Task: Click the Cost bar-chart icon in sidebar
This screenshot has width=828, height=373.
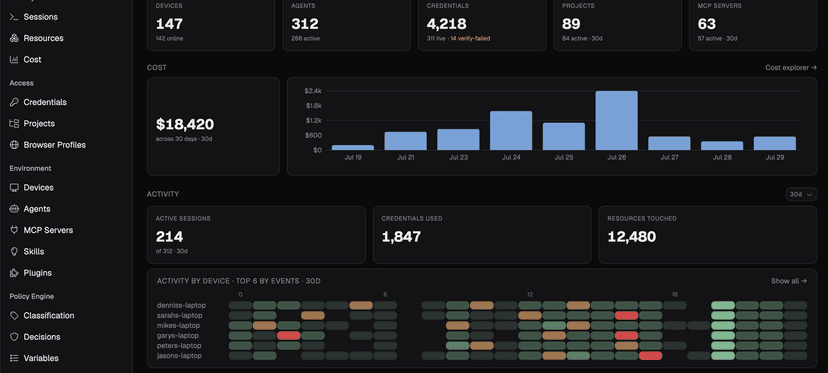Action: [x=14, y=60]
